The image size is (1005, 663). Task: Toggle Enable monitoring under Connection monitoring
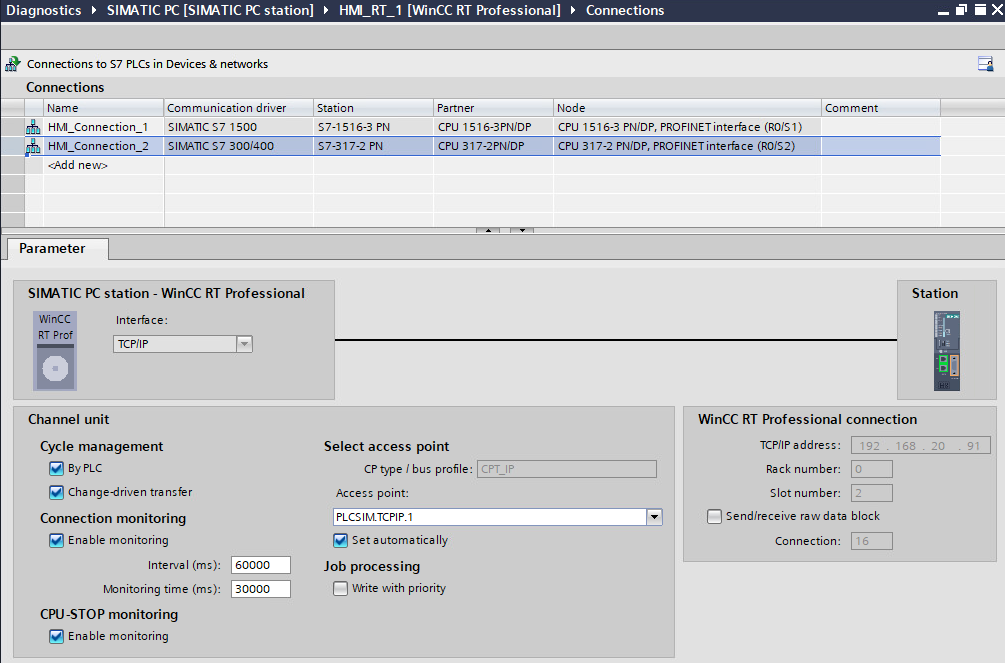[x=56, y=540]
